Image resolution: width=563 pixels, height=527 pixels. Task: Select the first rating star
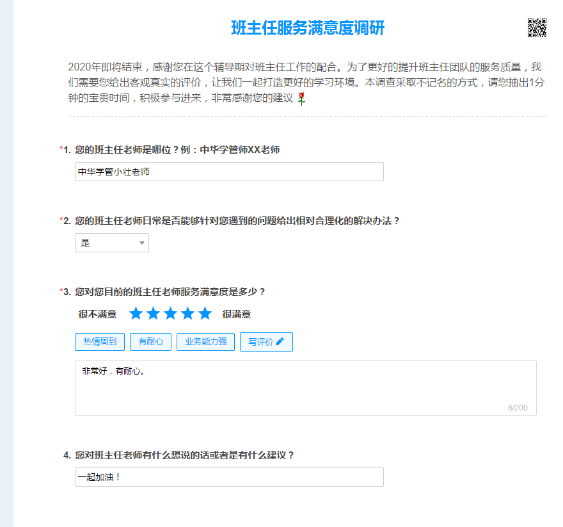pos(136,313)
